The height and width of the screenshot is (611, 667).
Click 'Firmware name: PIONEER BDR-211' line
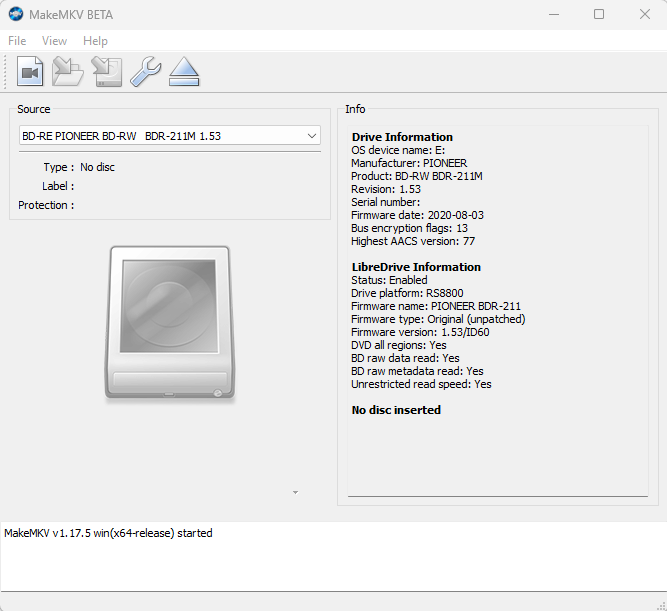(436, 306)
